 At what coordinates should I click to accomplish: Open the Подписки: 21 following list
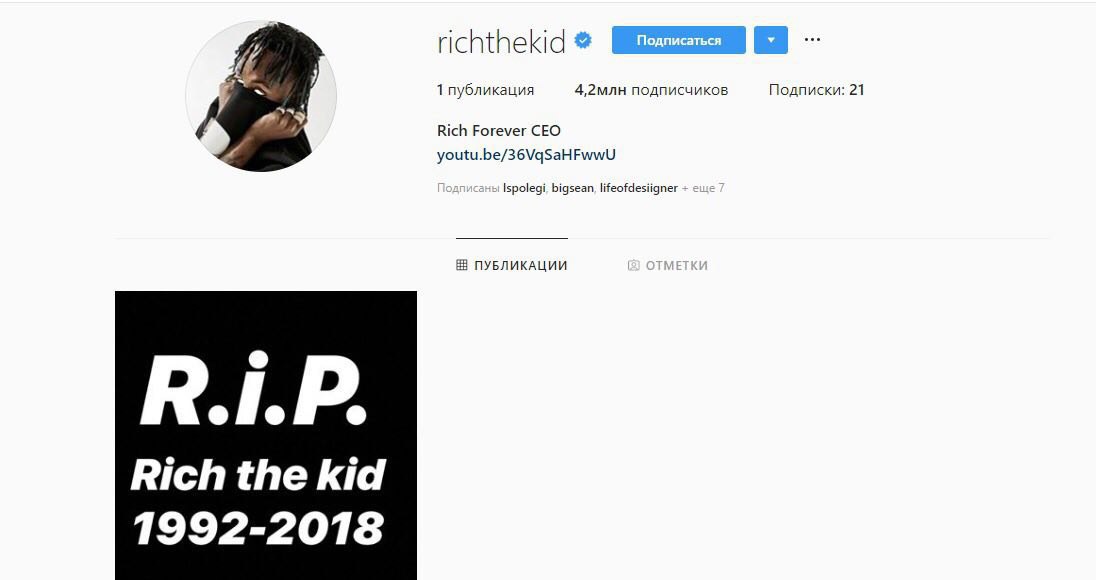pos(816,89)
